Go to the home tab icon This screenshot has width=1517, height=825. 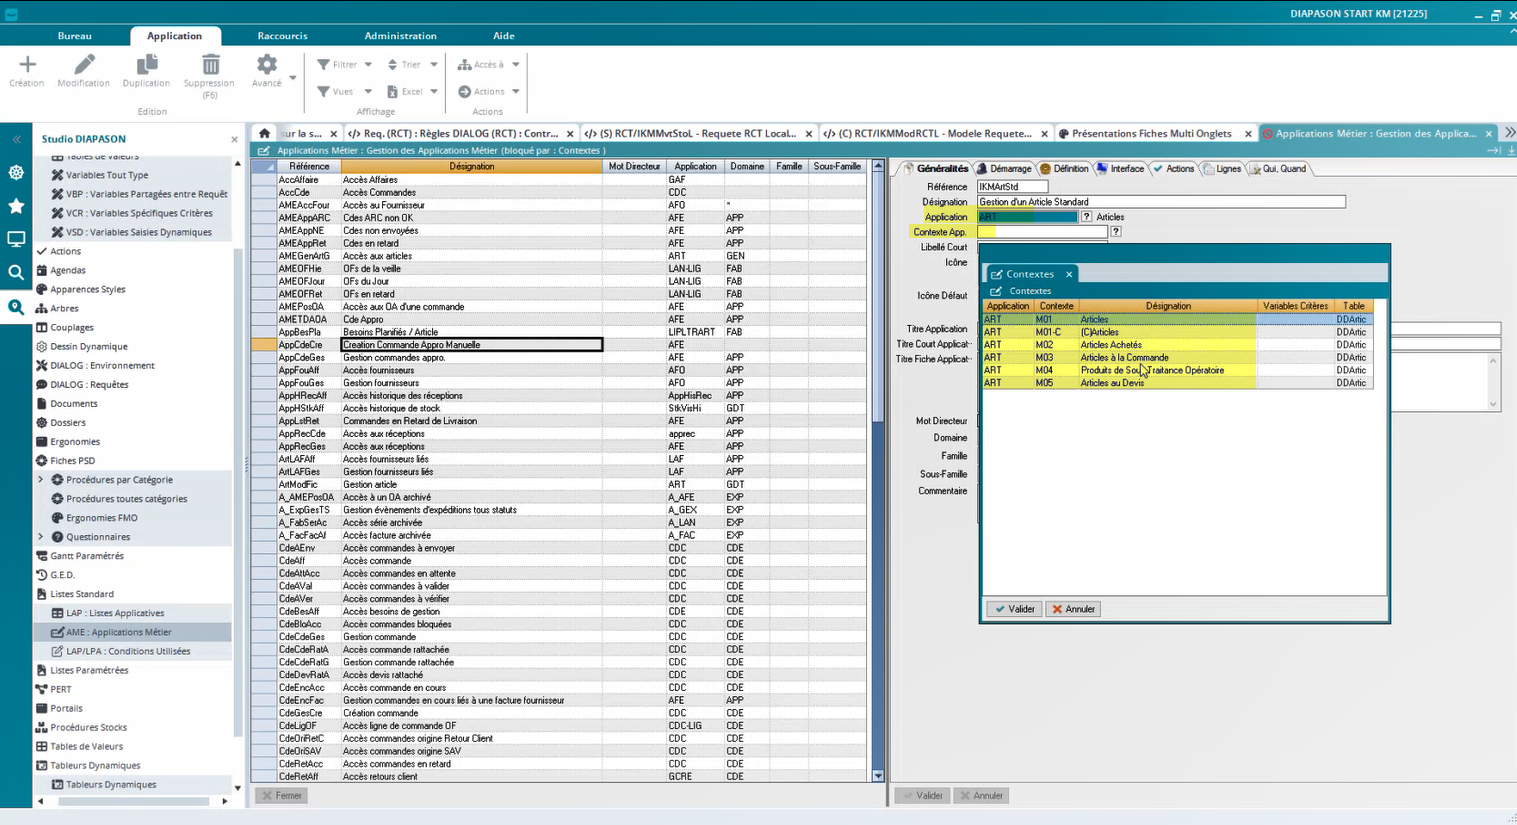pyautogui.click(x=264, y=133)
